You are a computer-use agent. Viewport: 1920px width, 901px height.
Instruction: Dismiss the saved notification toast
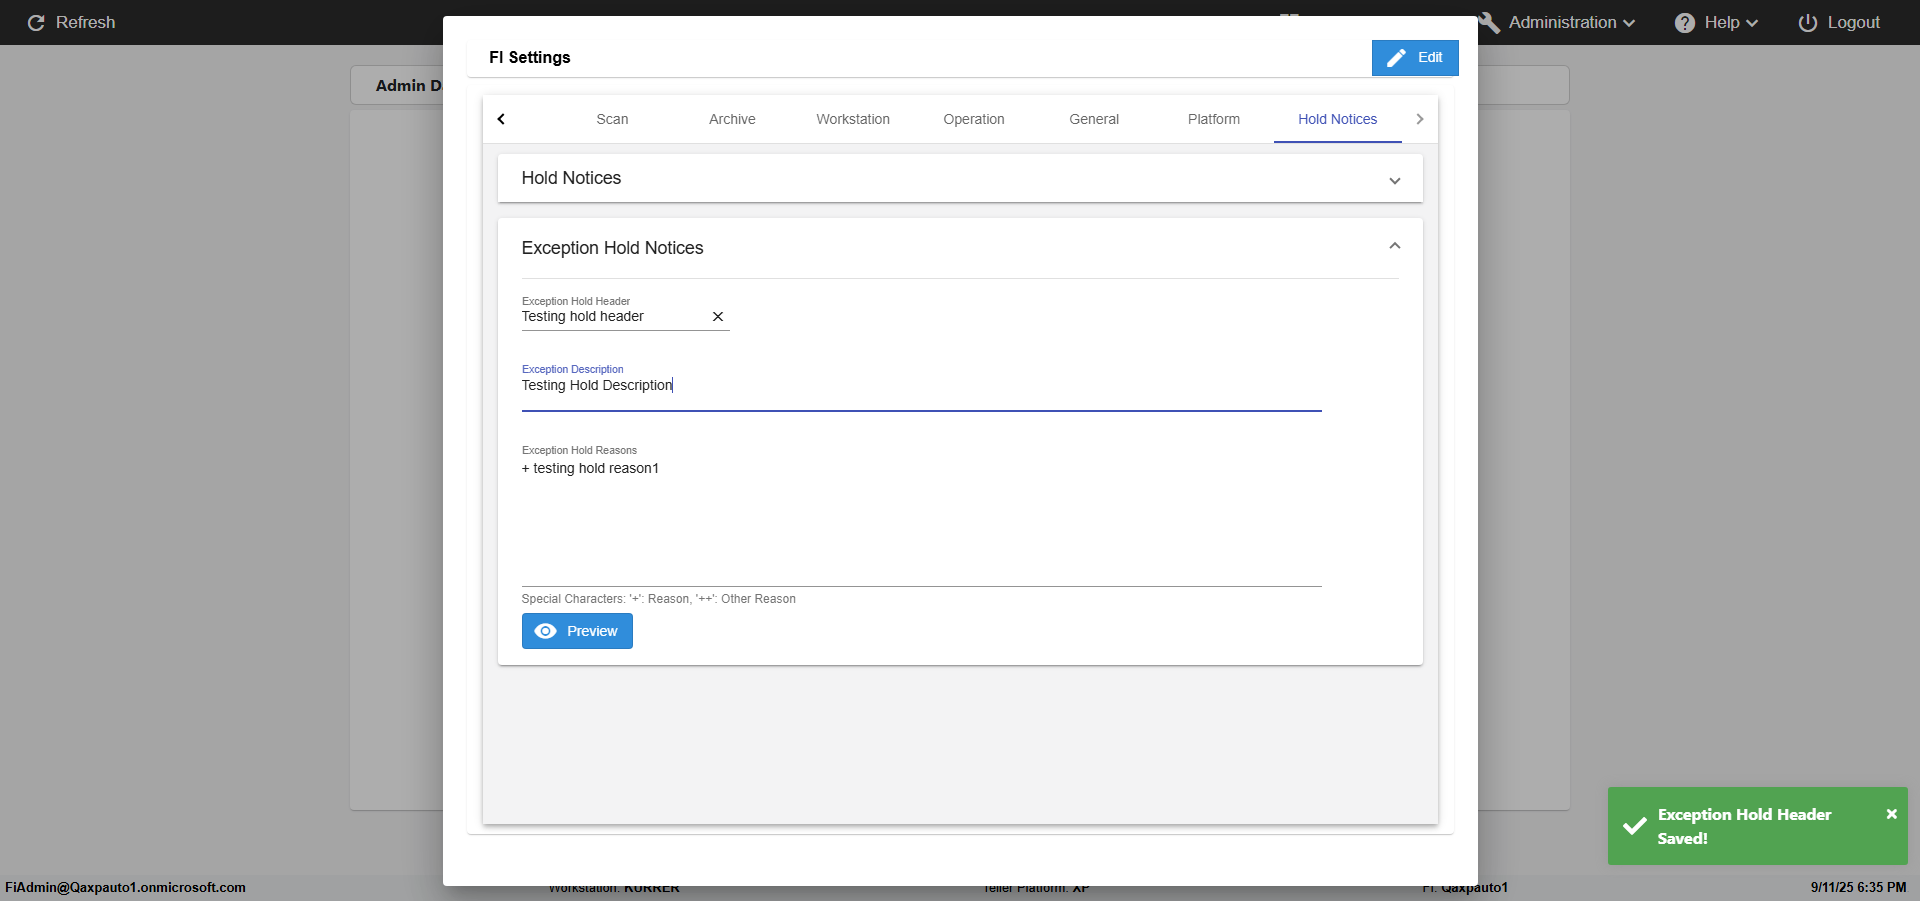[1891, 814]
